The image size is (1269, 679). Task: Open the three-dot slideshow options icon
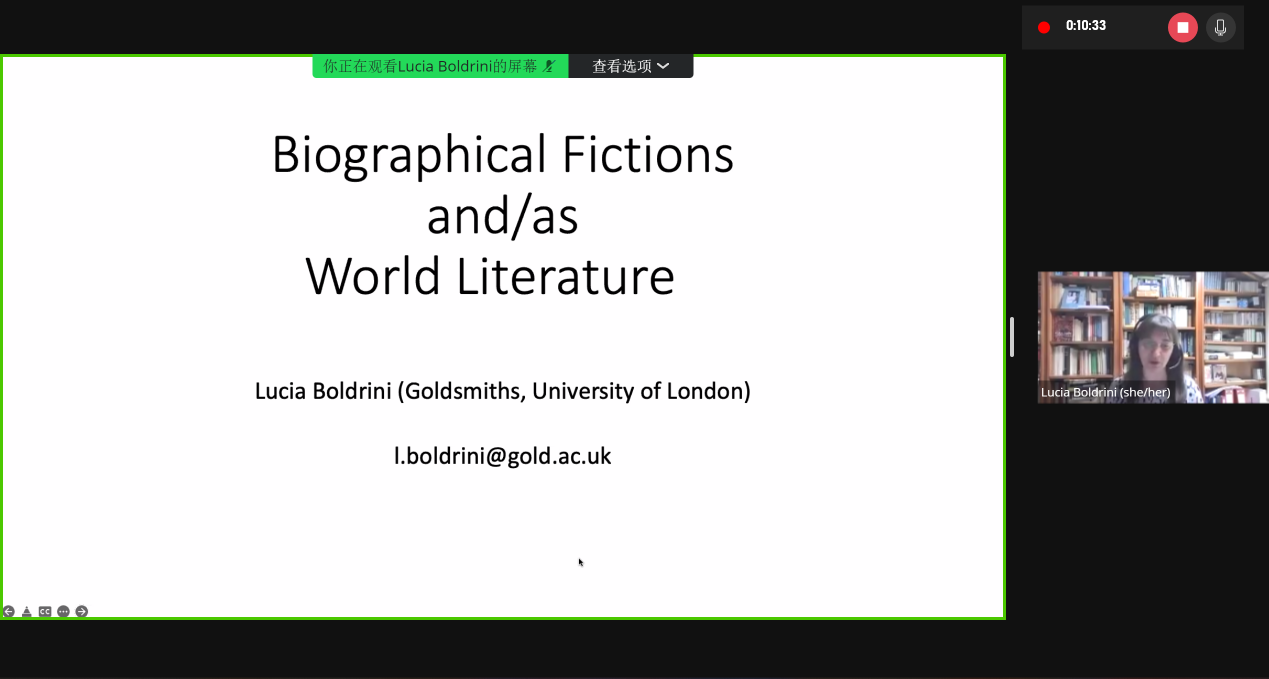point(63,611)
